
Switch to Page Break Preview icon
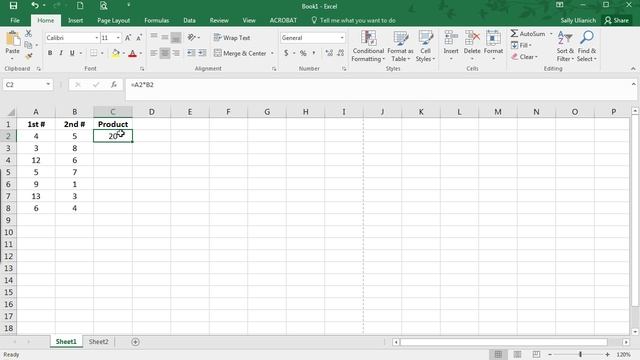[x=536, y=354]
